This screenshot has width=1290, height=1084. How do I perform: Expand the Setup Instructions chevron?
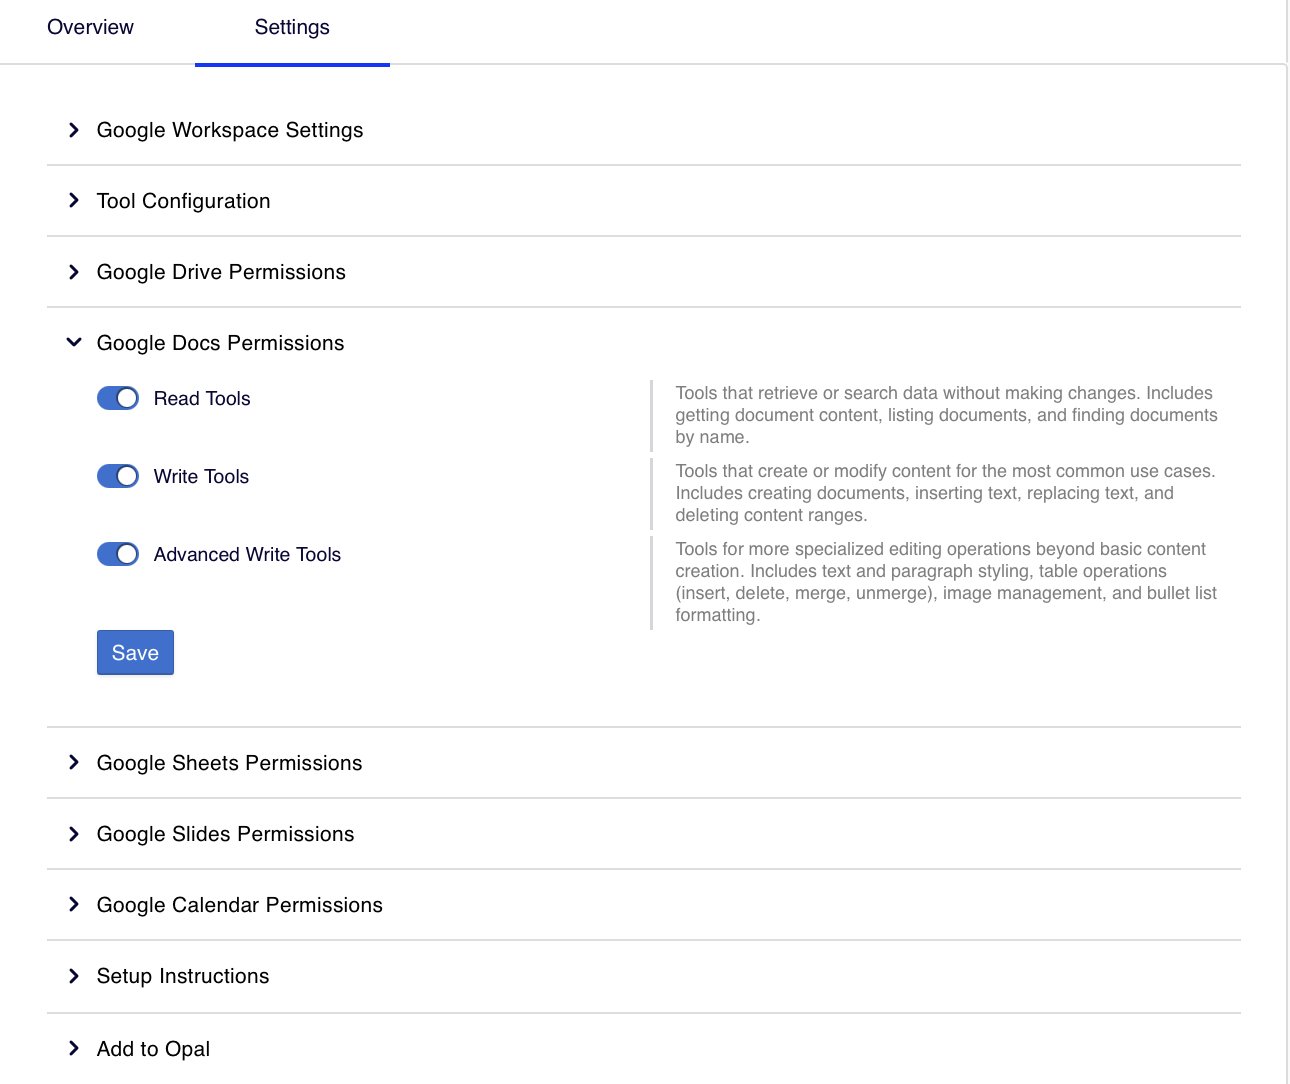coord(74,976)
